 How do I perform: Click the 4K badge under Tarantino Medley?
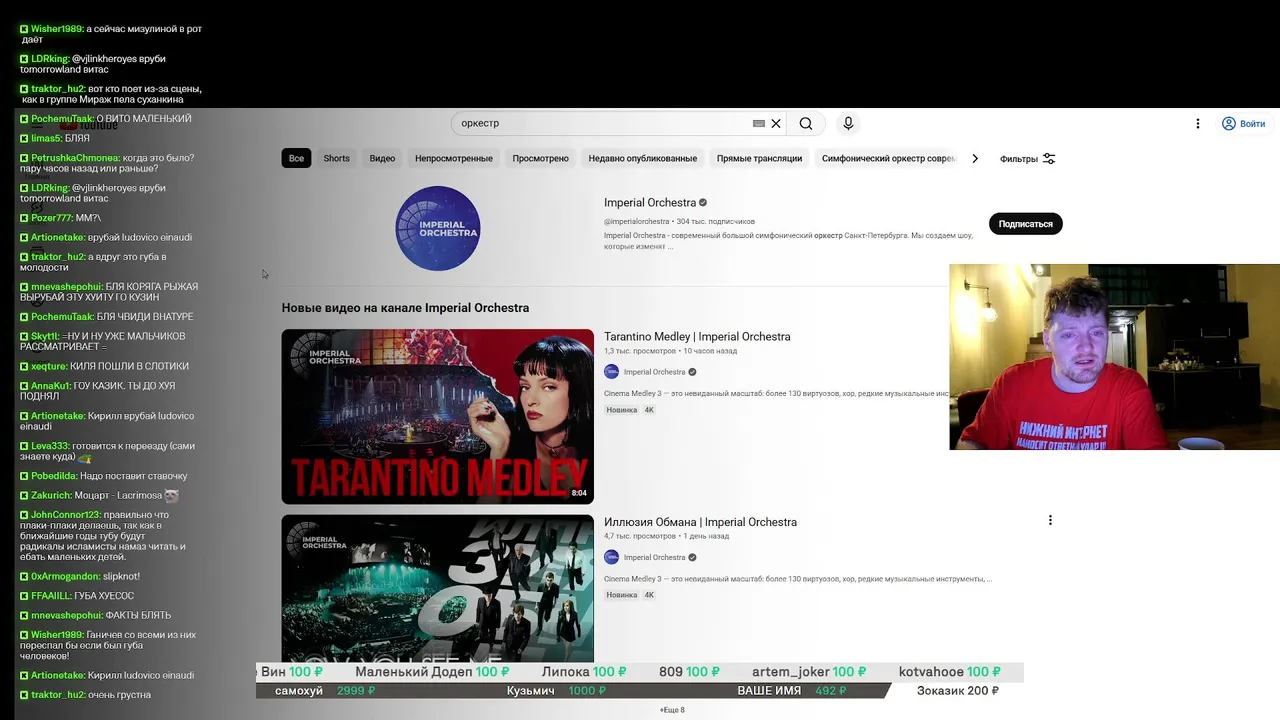click(x=649, y=410)
